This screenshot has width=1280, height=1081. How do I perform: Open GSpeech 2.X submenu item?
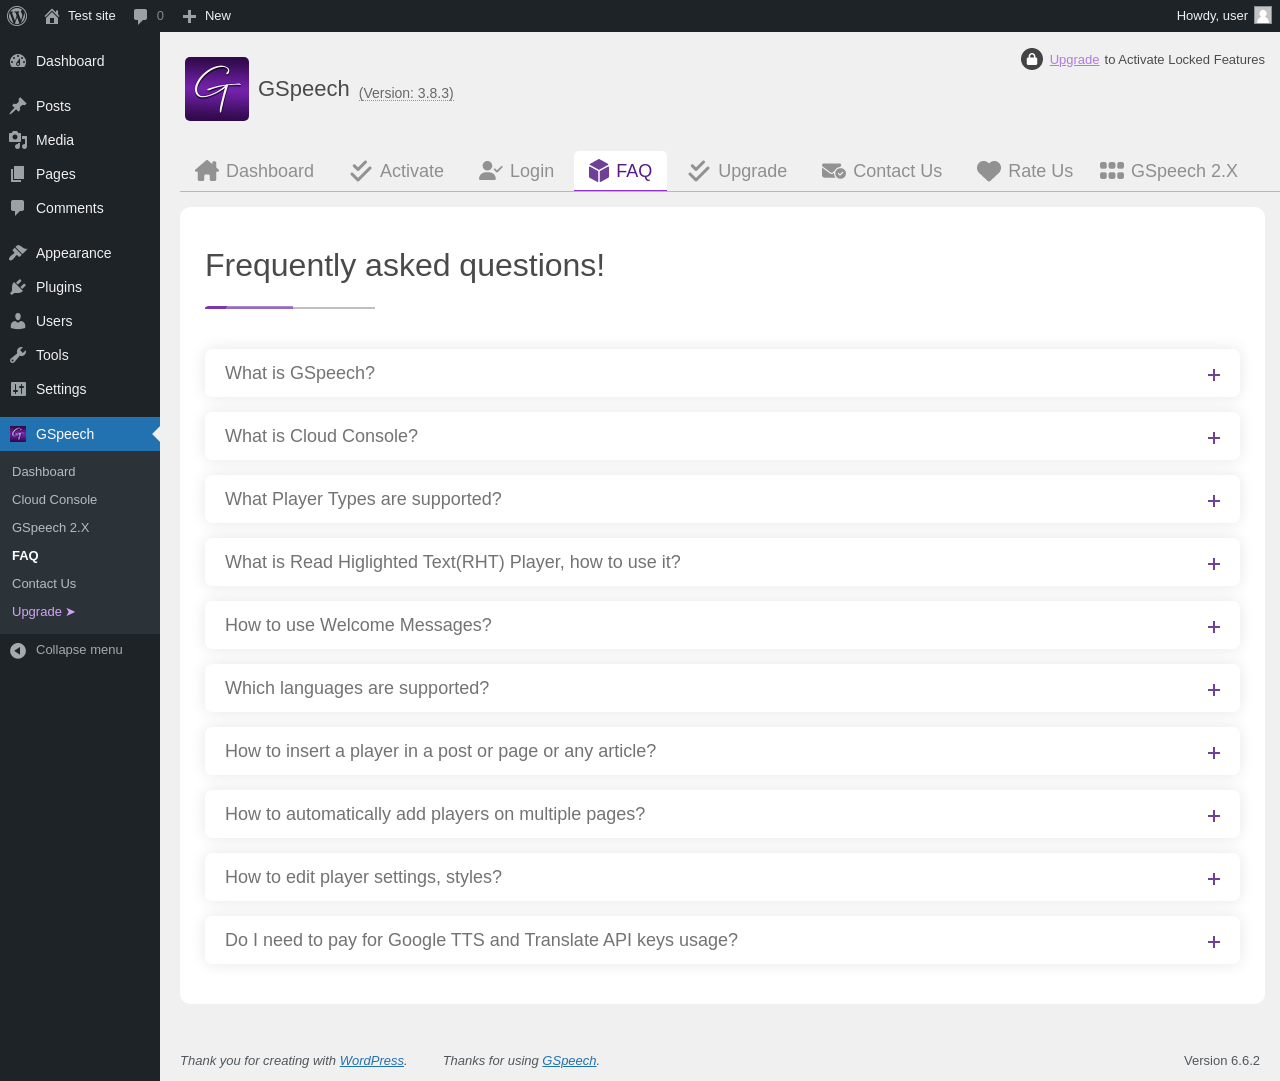51,528
